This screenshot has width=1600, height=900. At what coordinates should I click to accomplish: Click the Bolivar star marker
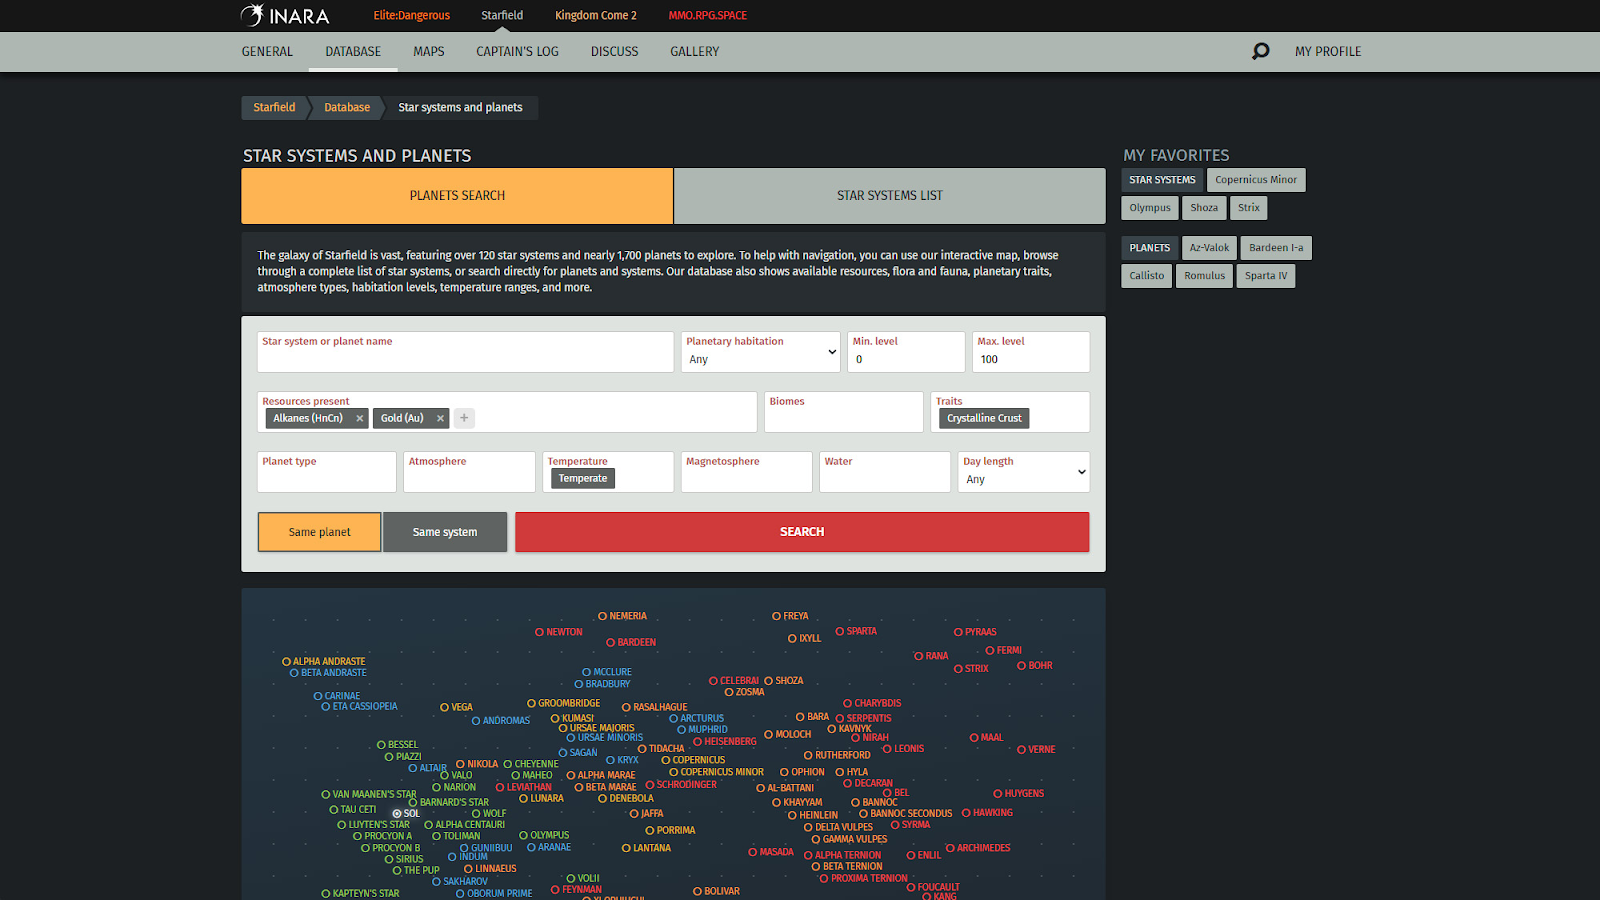698,891
